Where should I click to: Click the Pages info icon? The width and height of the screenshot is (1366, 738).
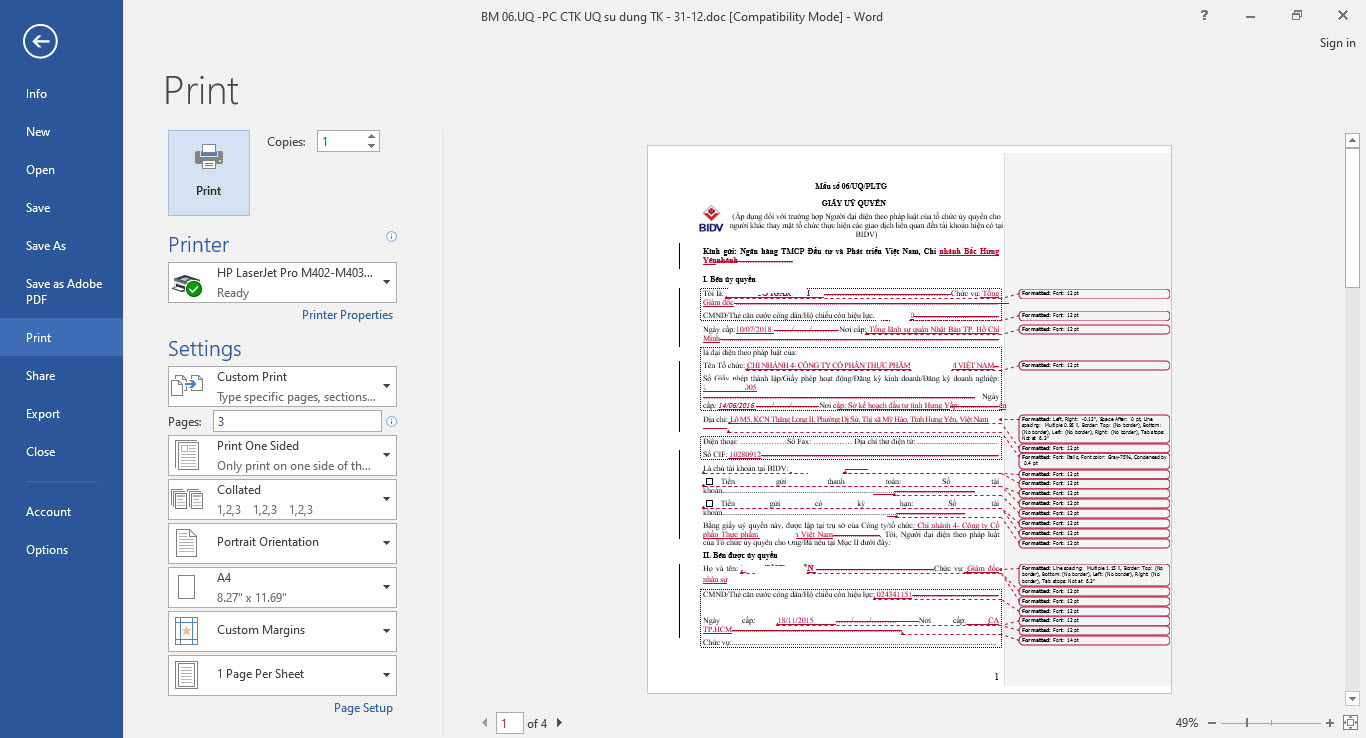point(391,421)
